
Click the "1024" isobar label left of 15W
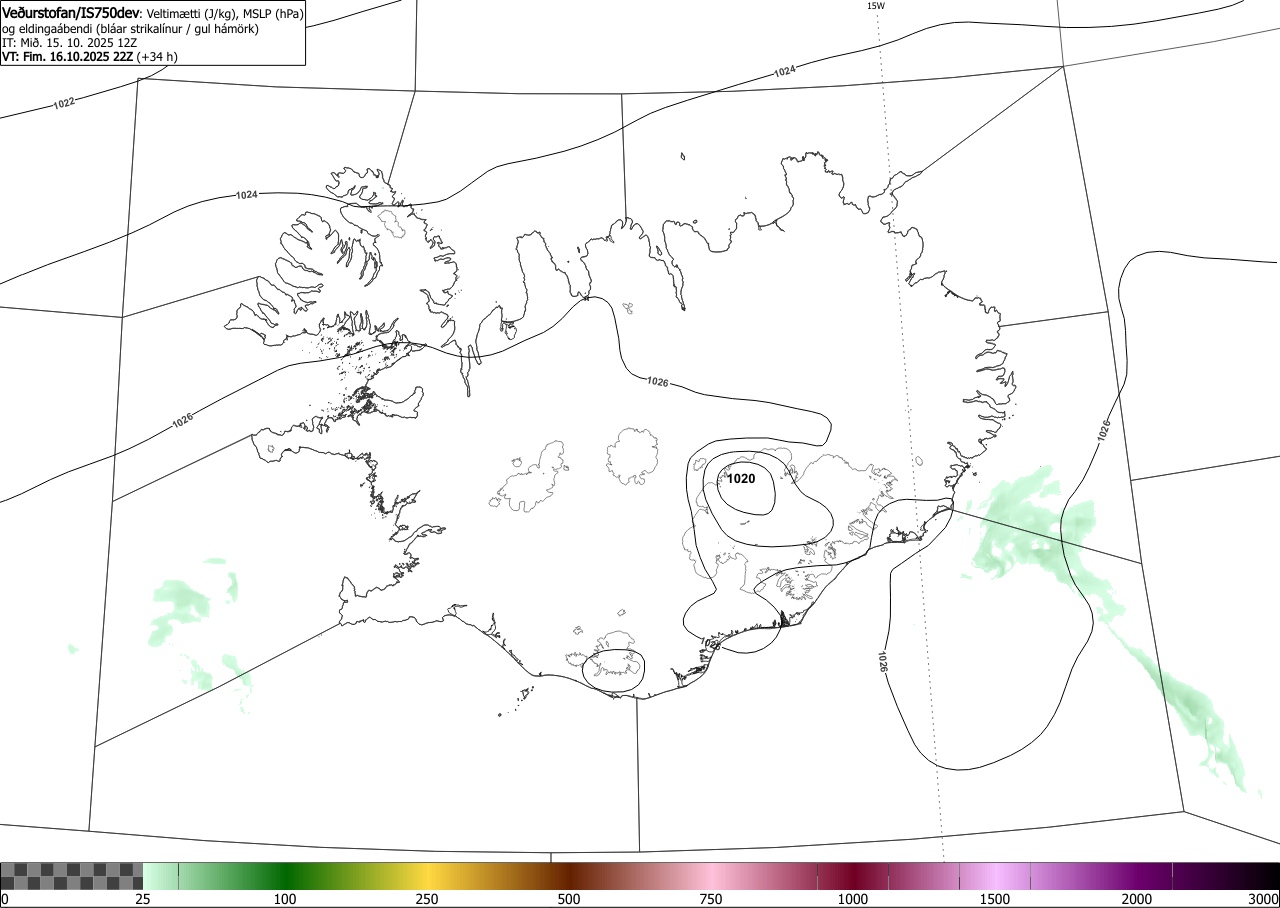[785, 71]
